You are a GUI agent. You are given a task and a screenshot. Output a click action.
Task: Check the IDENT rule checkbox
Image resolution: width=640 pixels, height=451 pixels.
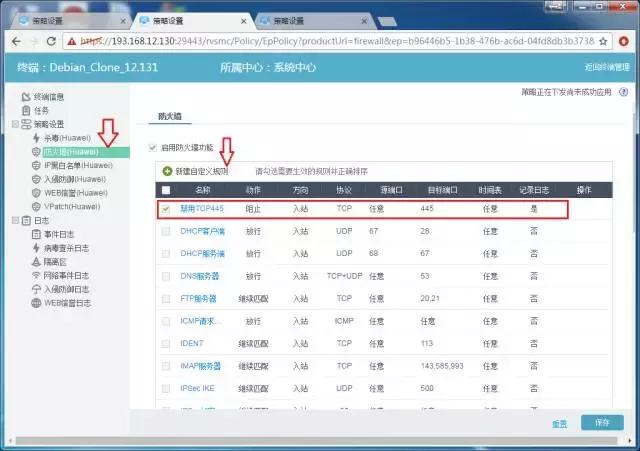166,344
